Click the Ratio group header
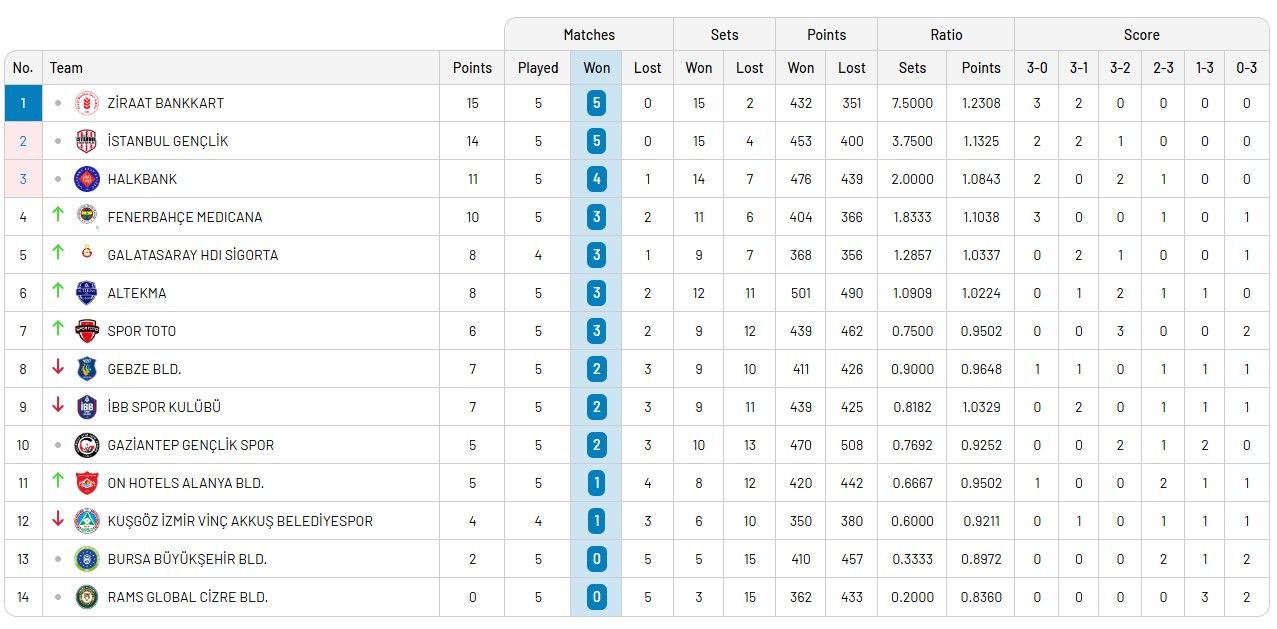 point(946,34)
